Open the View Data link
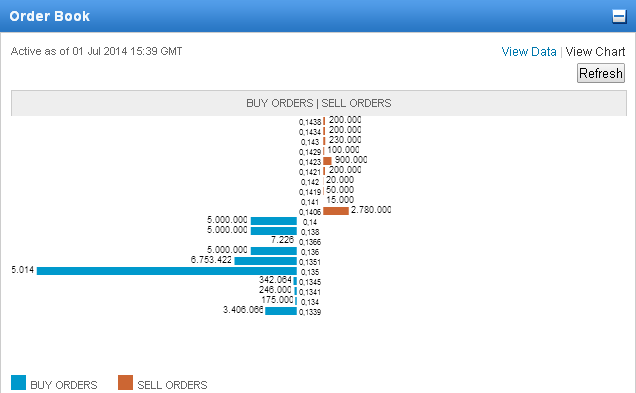636x393 pixels. [529, 52]
